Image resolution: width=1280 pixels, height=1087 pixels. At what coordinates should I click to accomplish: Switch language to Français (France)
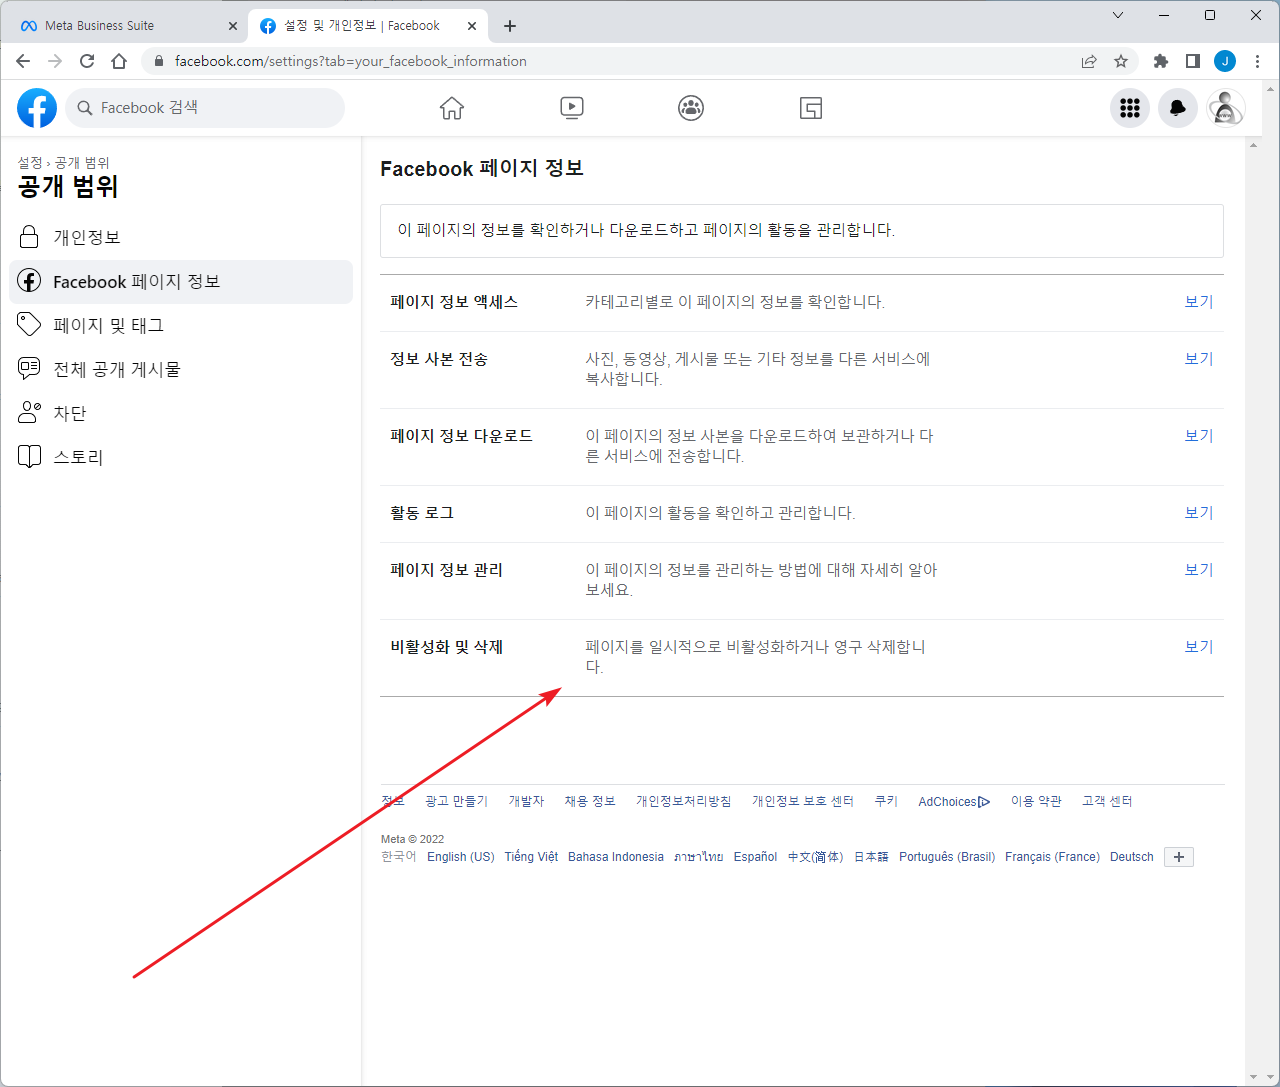[x=1052, y=857]
